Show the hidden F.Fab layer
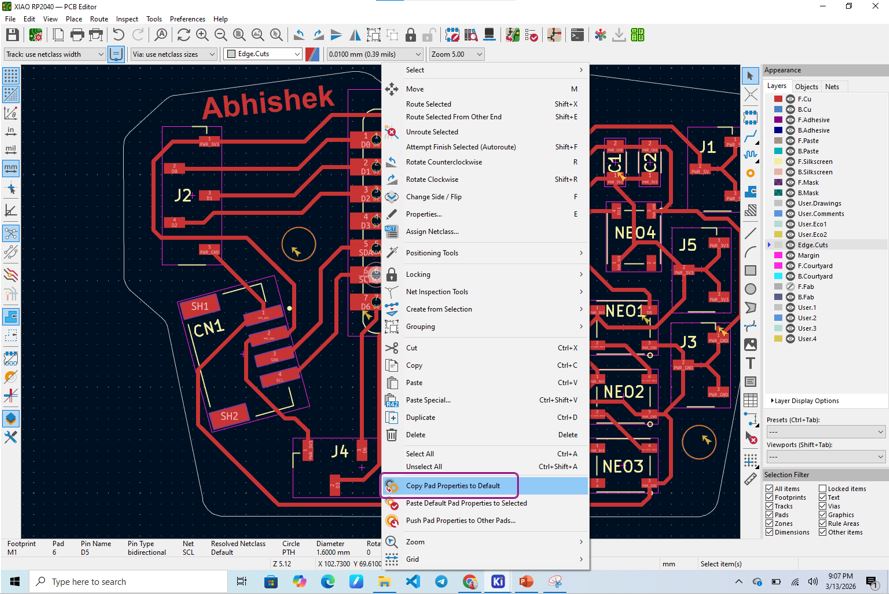 pyautogui.click(x=790, y=287)
